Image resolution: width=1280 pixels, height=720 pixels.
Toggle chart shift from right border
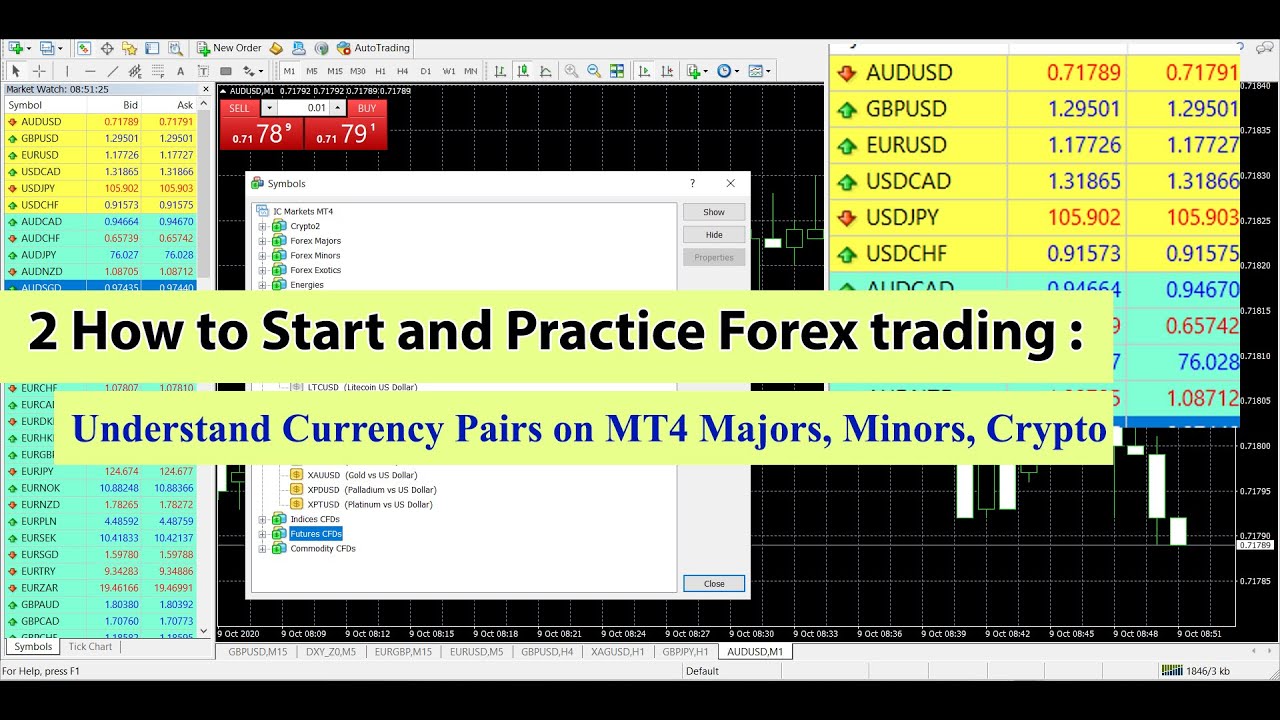click(667, 71)
